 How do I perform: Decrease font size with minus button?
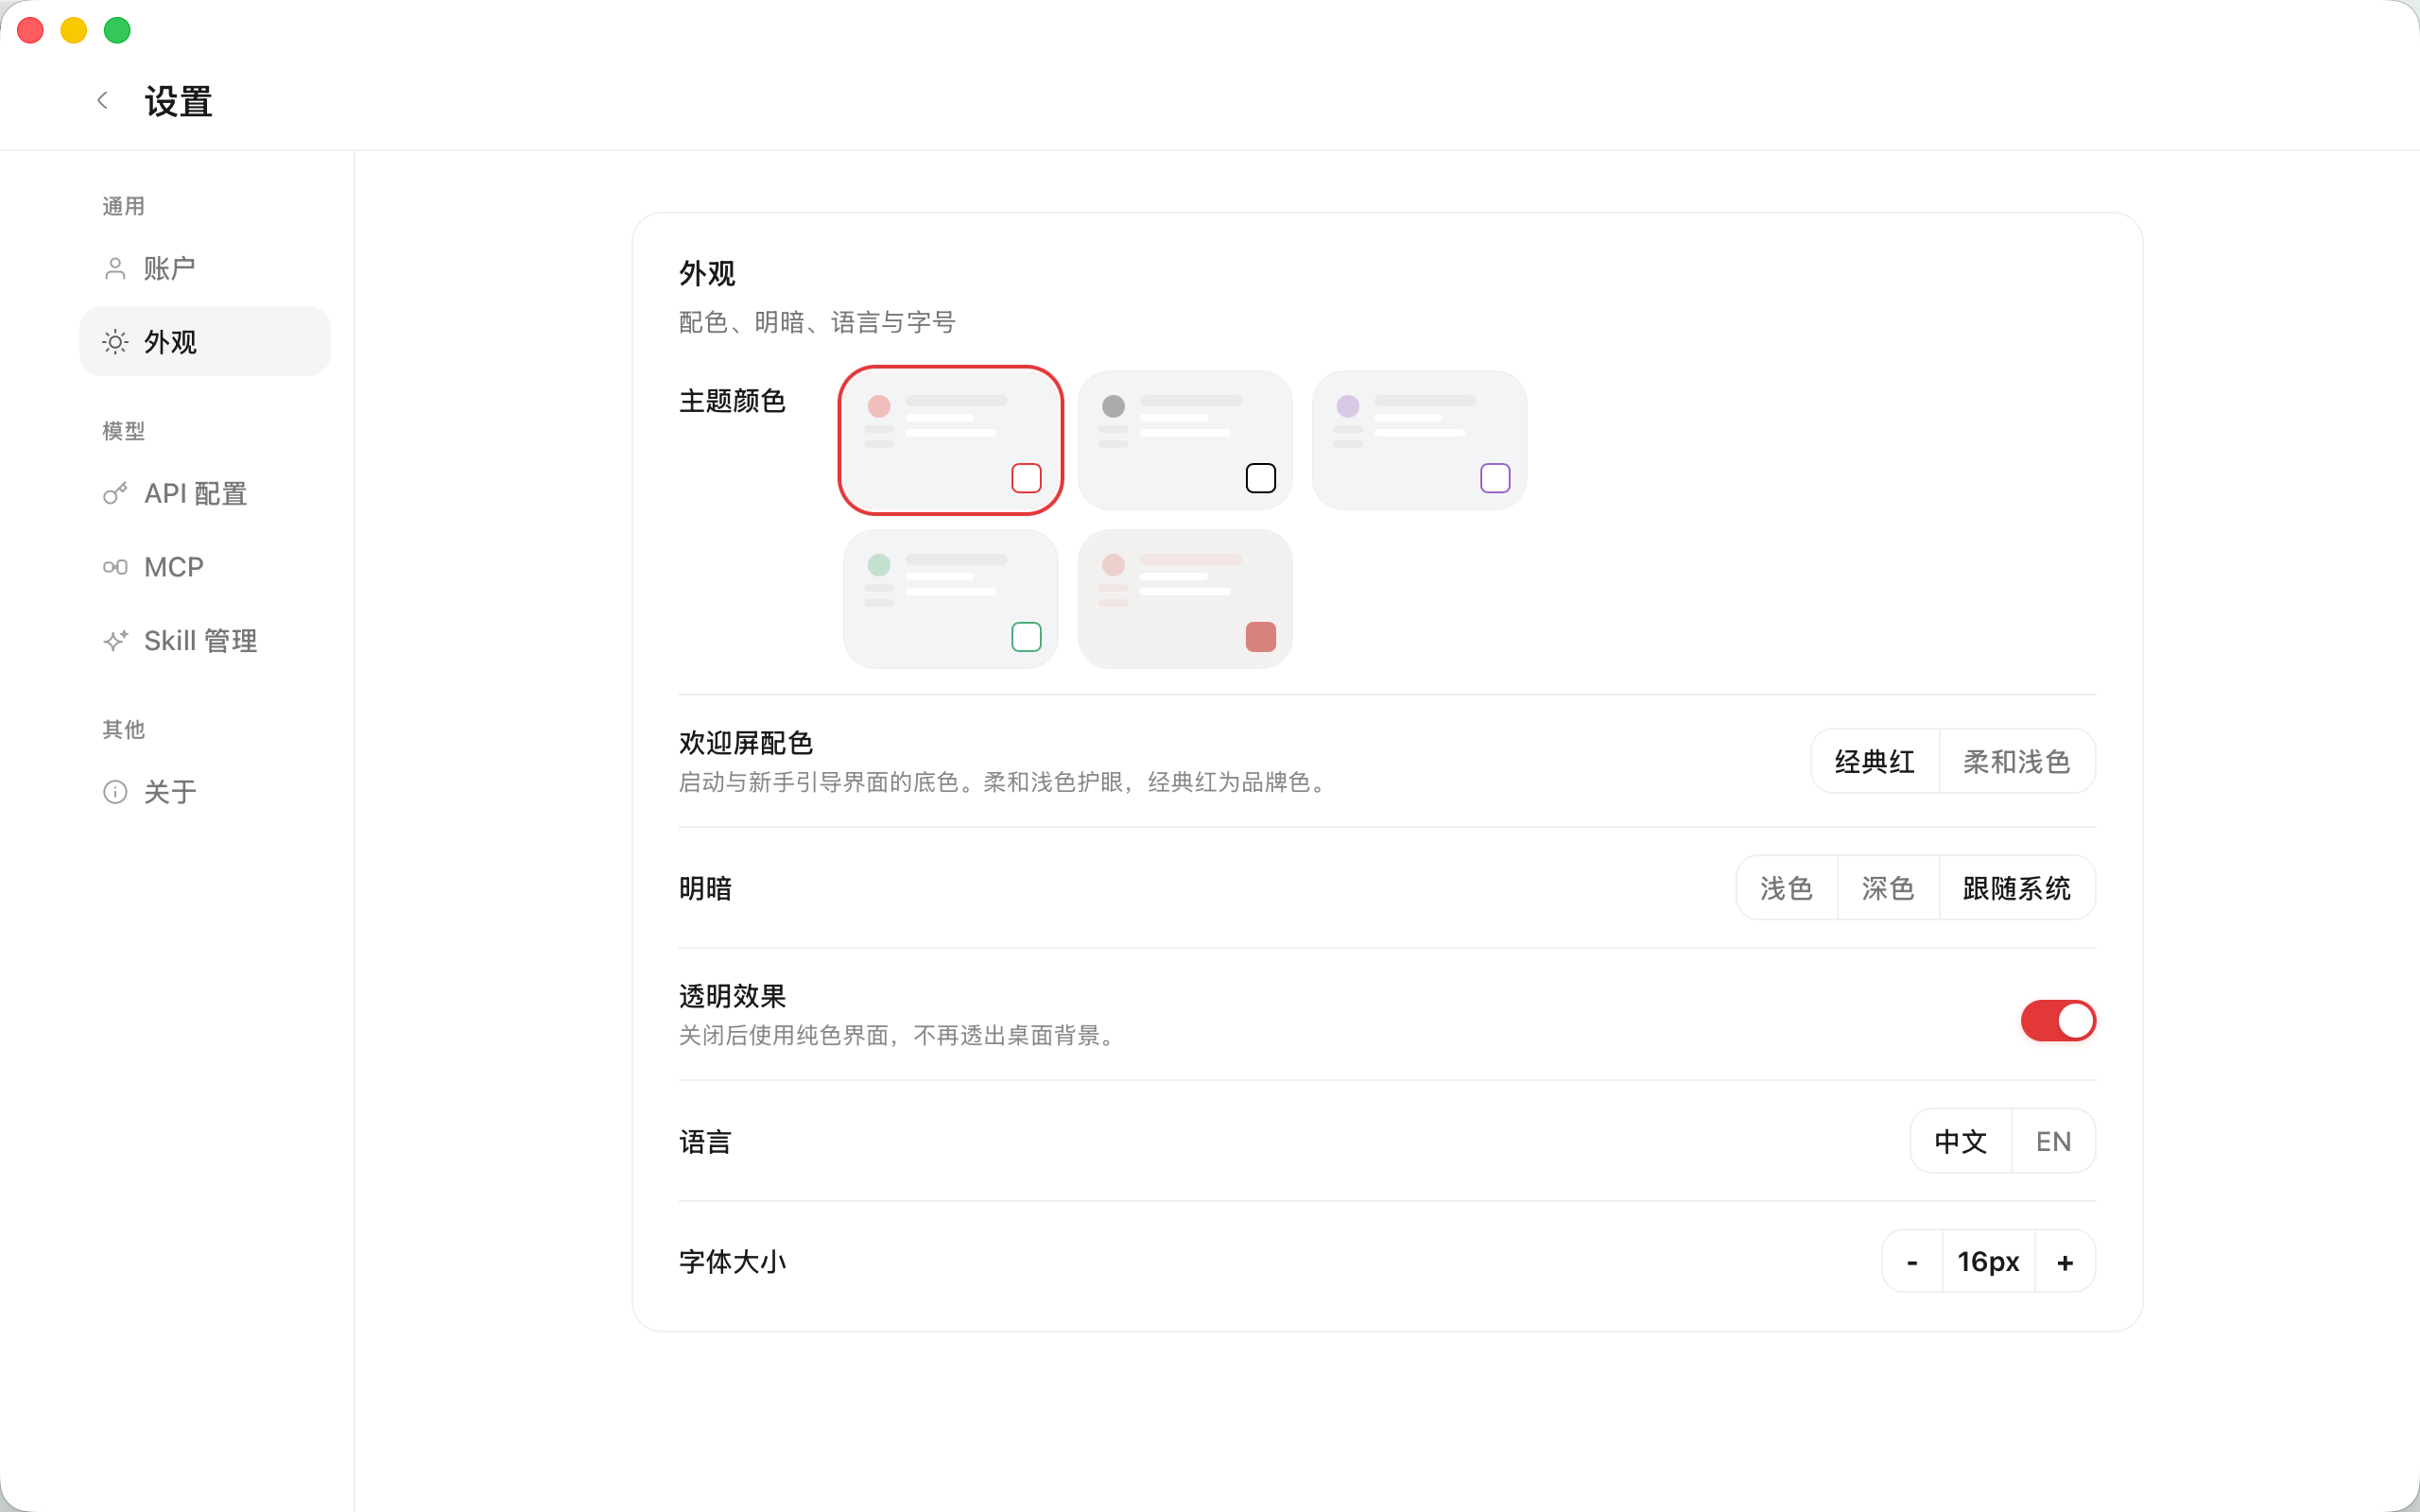click(1912, 1262)
